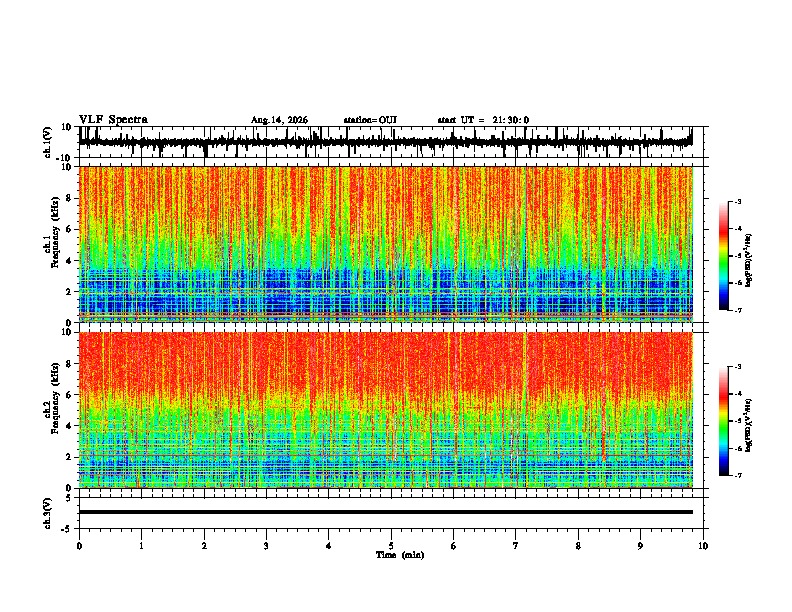Click the "-3" label on ch.1 colorbar
Image resolution: width=792 pixels, height=612 pixels.
[x=737, y=201]
